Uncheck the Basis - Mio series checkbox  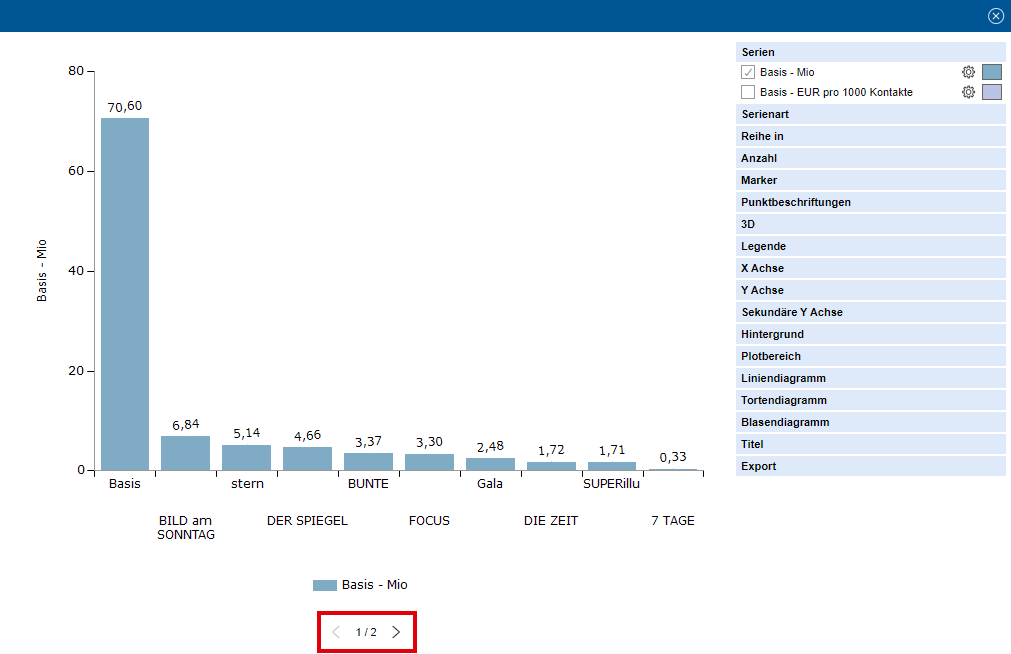(x=748, y=72)
